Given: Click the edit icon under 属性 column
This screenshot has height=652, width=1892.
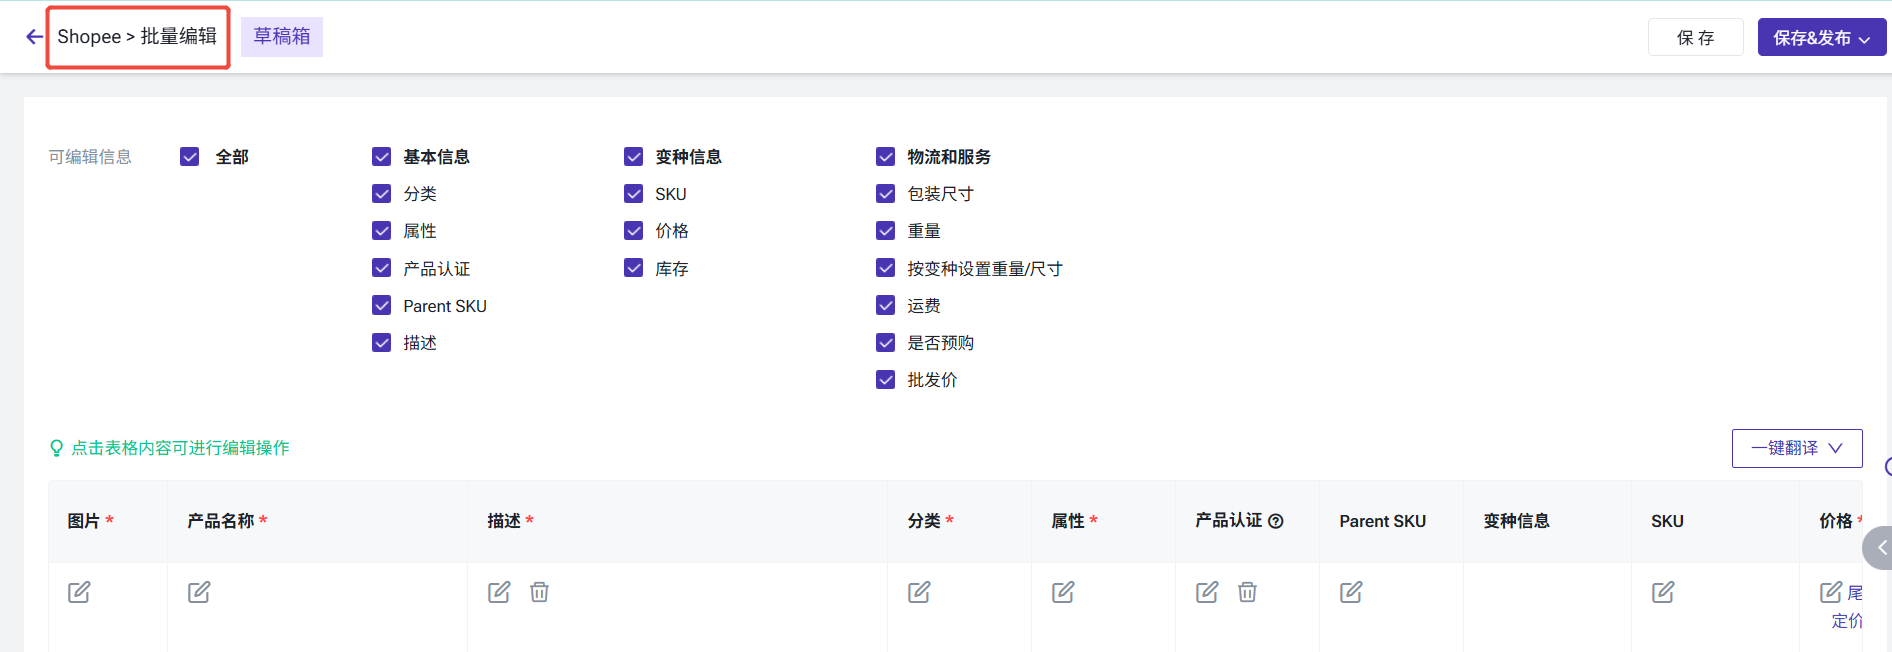Looking at the screenshot, I should point(1063,592).
